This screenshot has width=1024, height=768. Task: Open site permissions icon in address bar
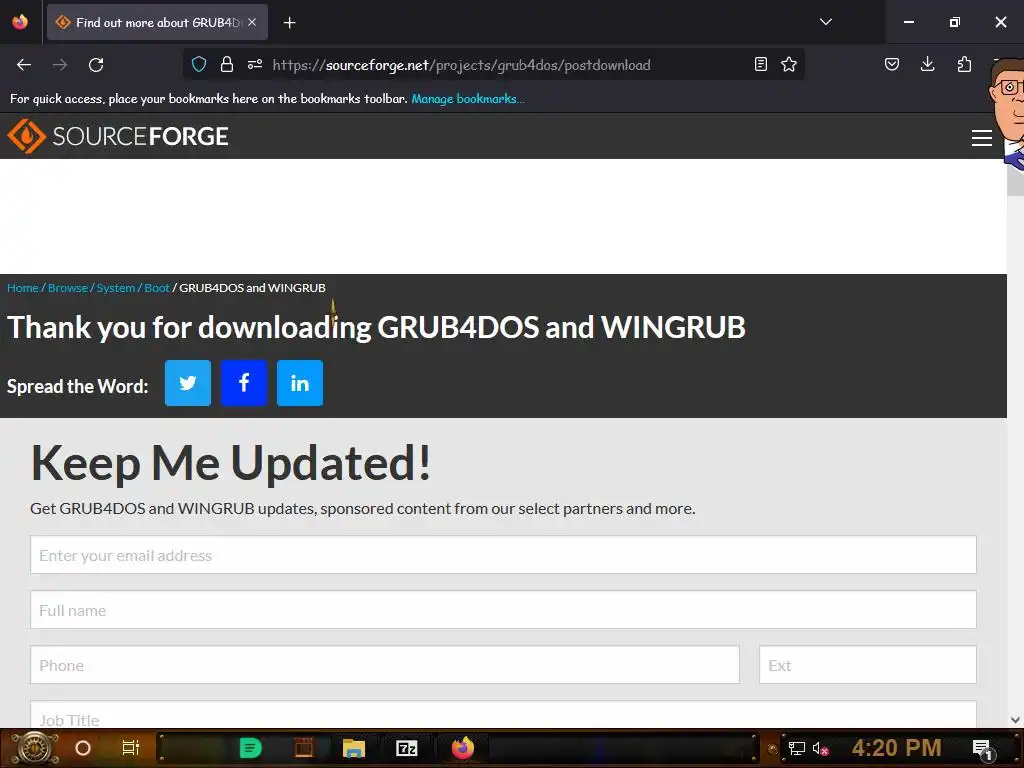coord(255,64)
